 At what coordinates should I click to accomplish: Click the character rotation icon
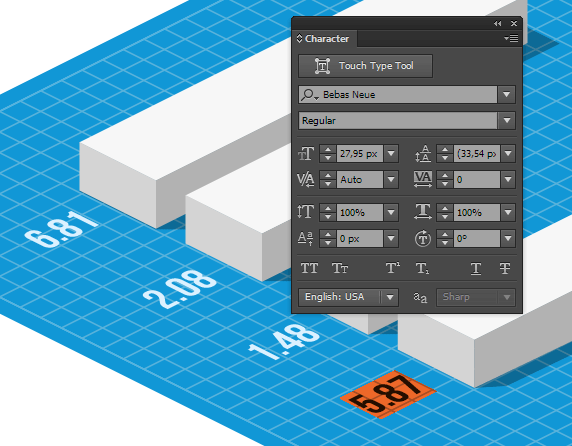423,238
